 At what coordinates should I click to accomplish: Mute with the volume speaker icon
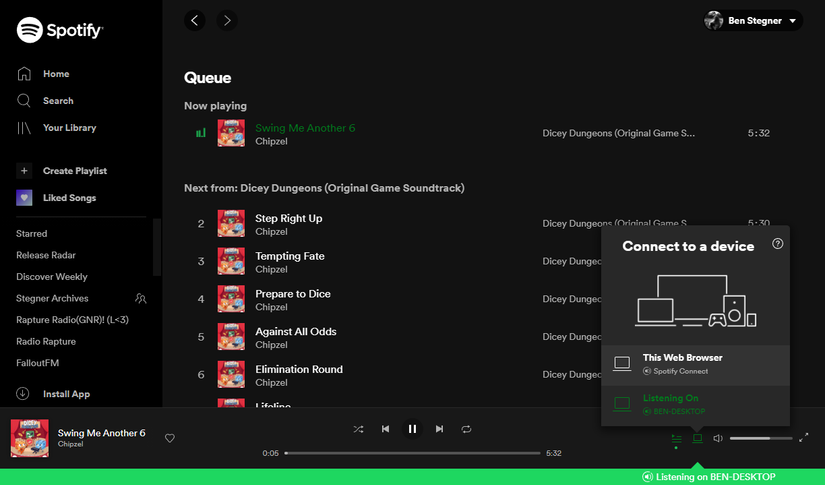(718, 438)
